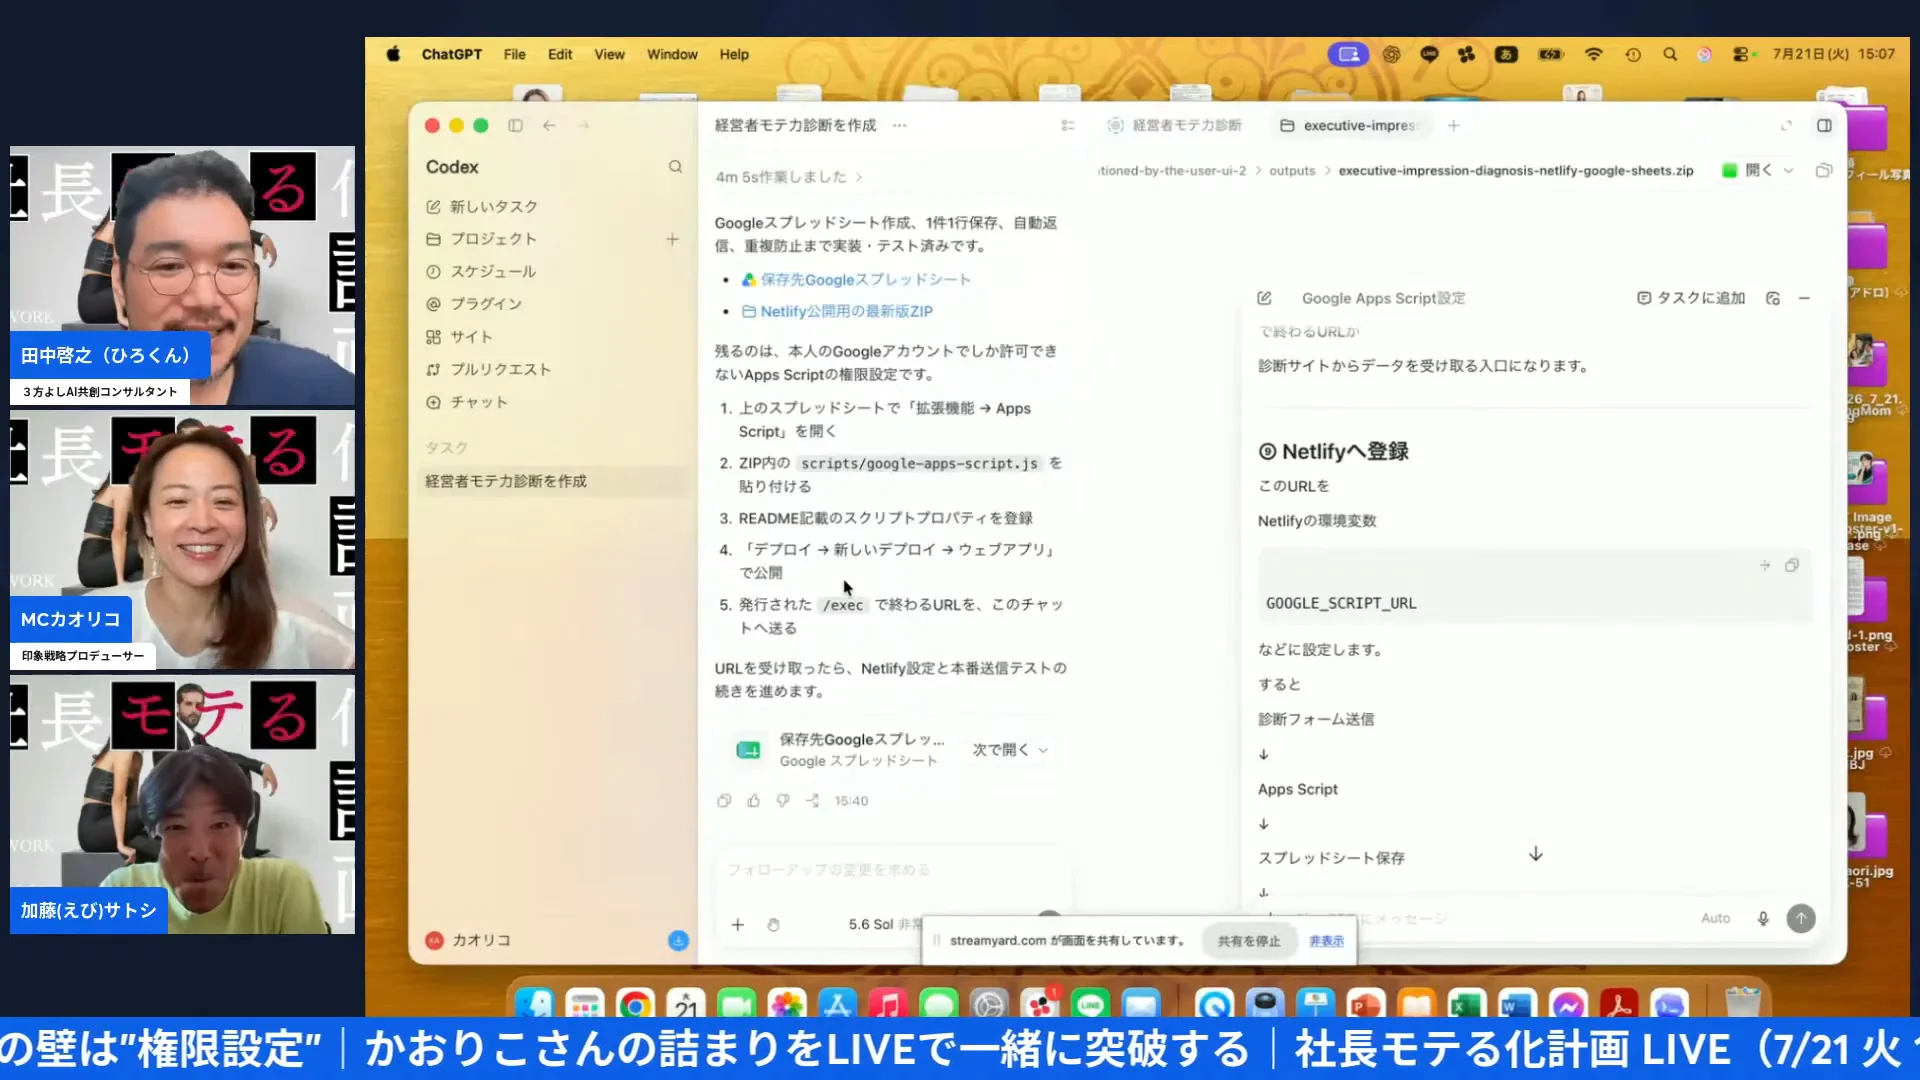Screen dimensions: 1920x1080
Task: Click the share icon under the response
Action: 813,800
